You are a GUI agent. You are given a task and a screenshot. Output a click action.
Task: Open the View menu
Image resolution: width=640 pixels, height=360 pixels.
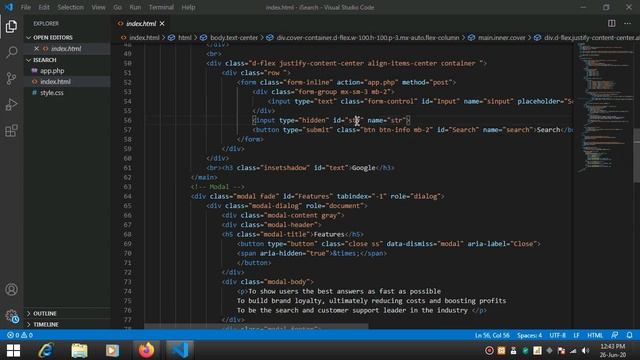tap(98, 7)
